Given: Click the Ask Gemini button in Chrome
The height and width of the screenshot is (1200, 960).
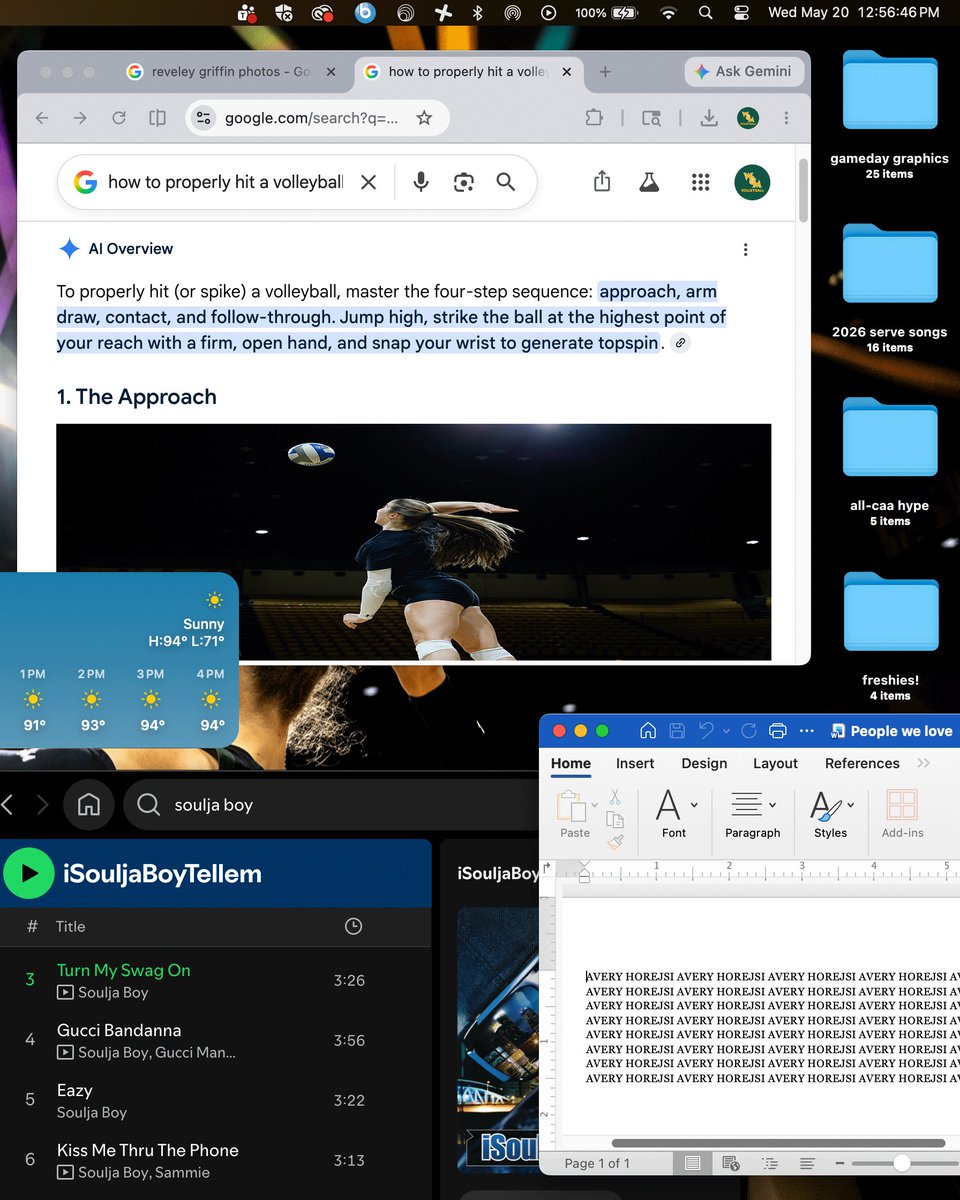Looking at the screenshot, I should [744, 71].
